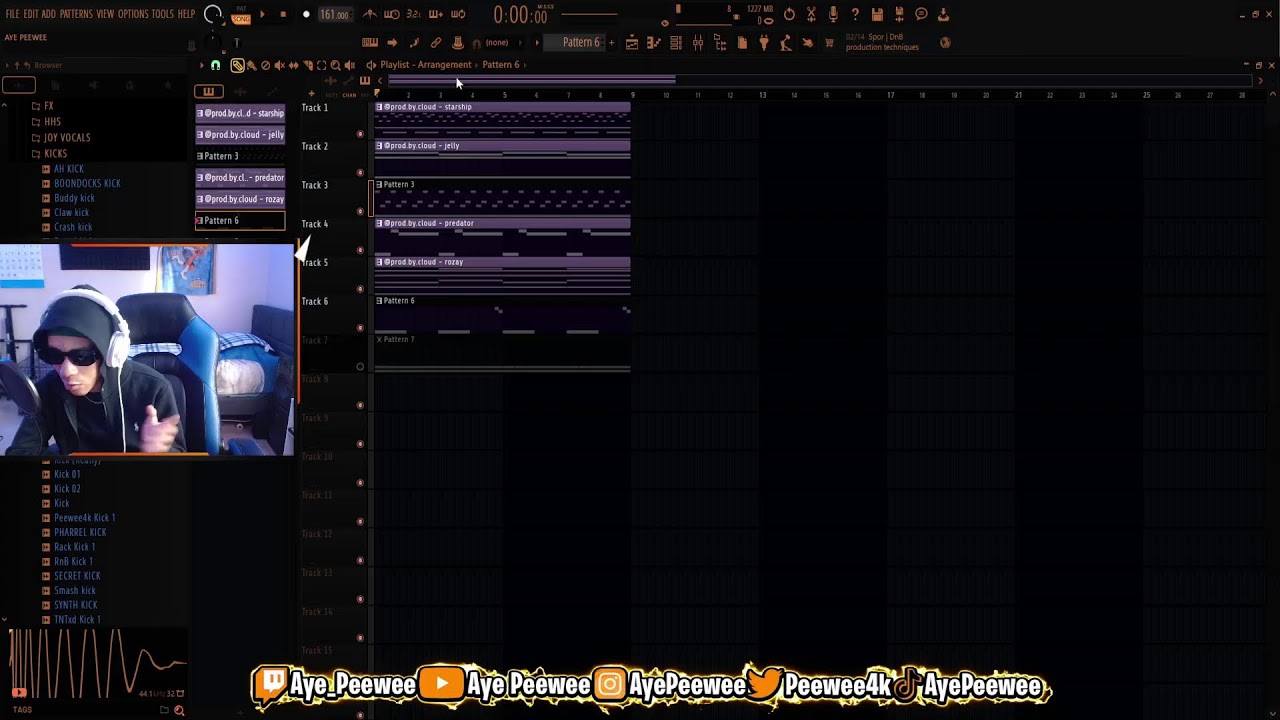This screenshot has height=720, width=1280.
Task: Toggle the magnet snap in Playlist
Action: pyautogui.click(x=215, y=65)
